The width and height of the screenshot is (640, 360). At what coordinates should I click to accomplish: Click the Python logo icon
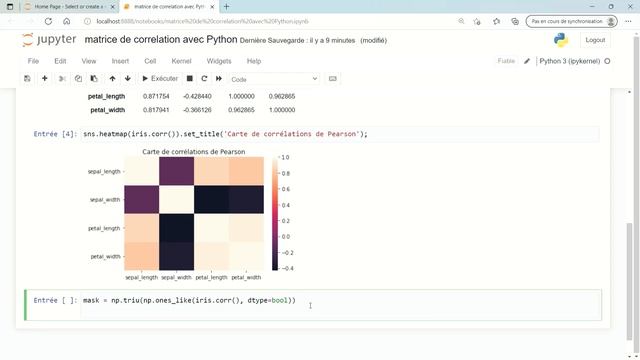pos(561,40)
